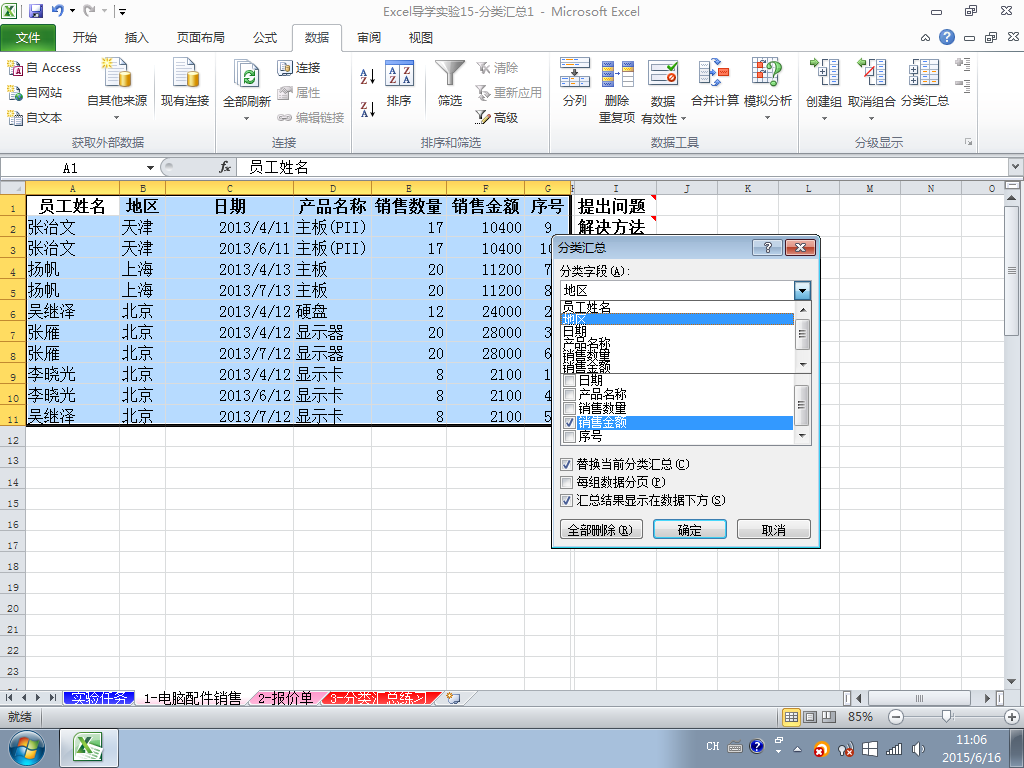
Task: Open the Name Box dropdown arrow
Action: (150, 168)
